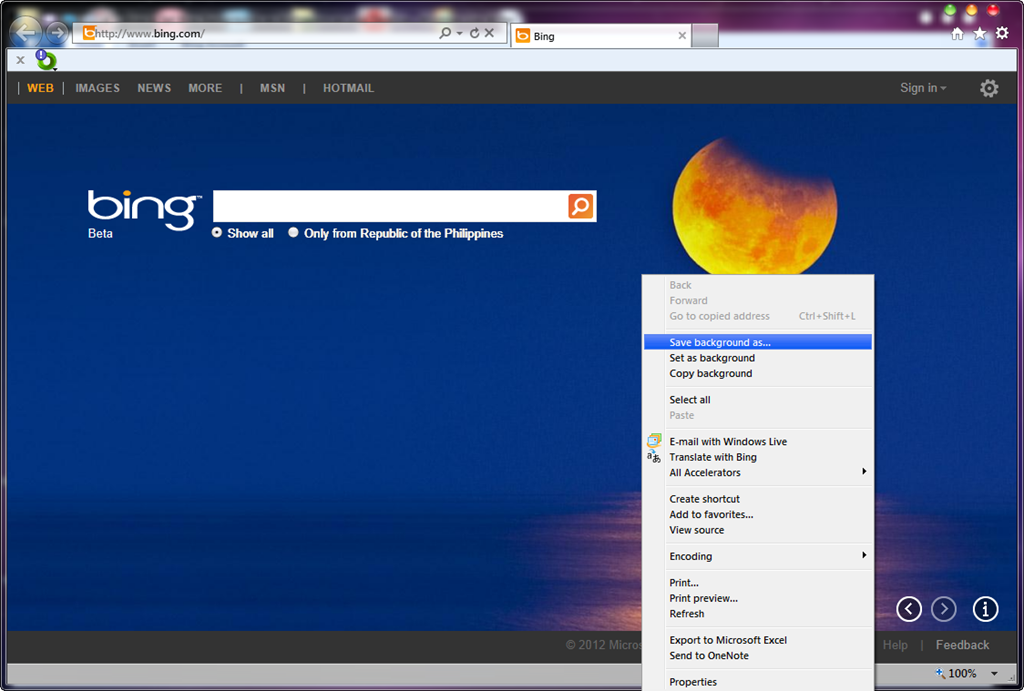Open the zoom level 100% dropdown
1024x691 pixels.
(x=994, y=674)
